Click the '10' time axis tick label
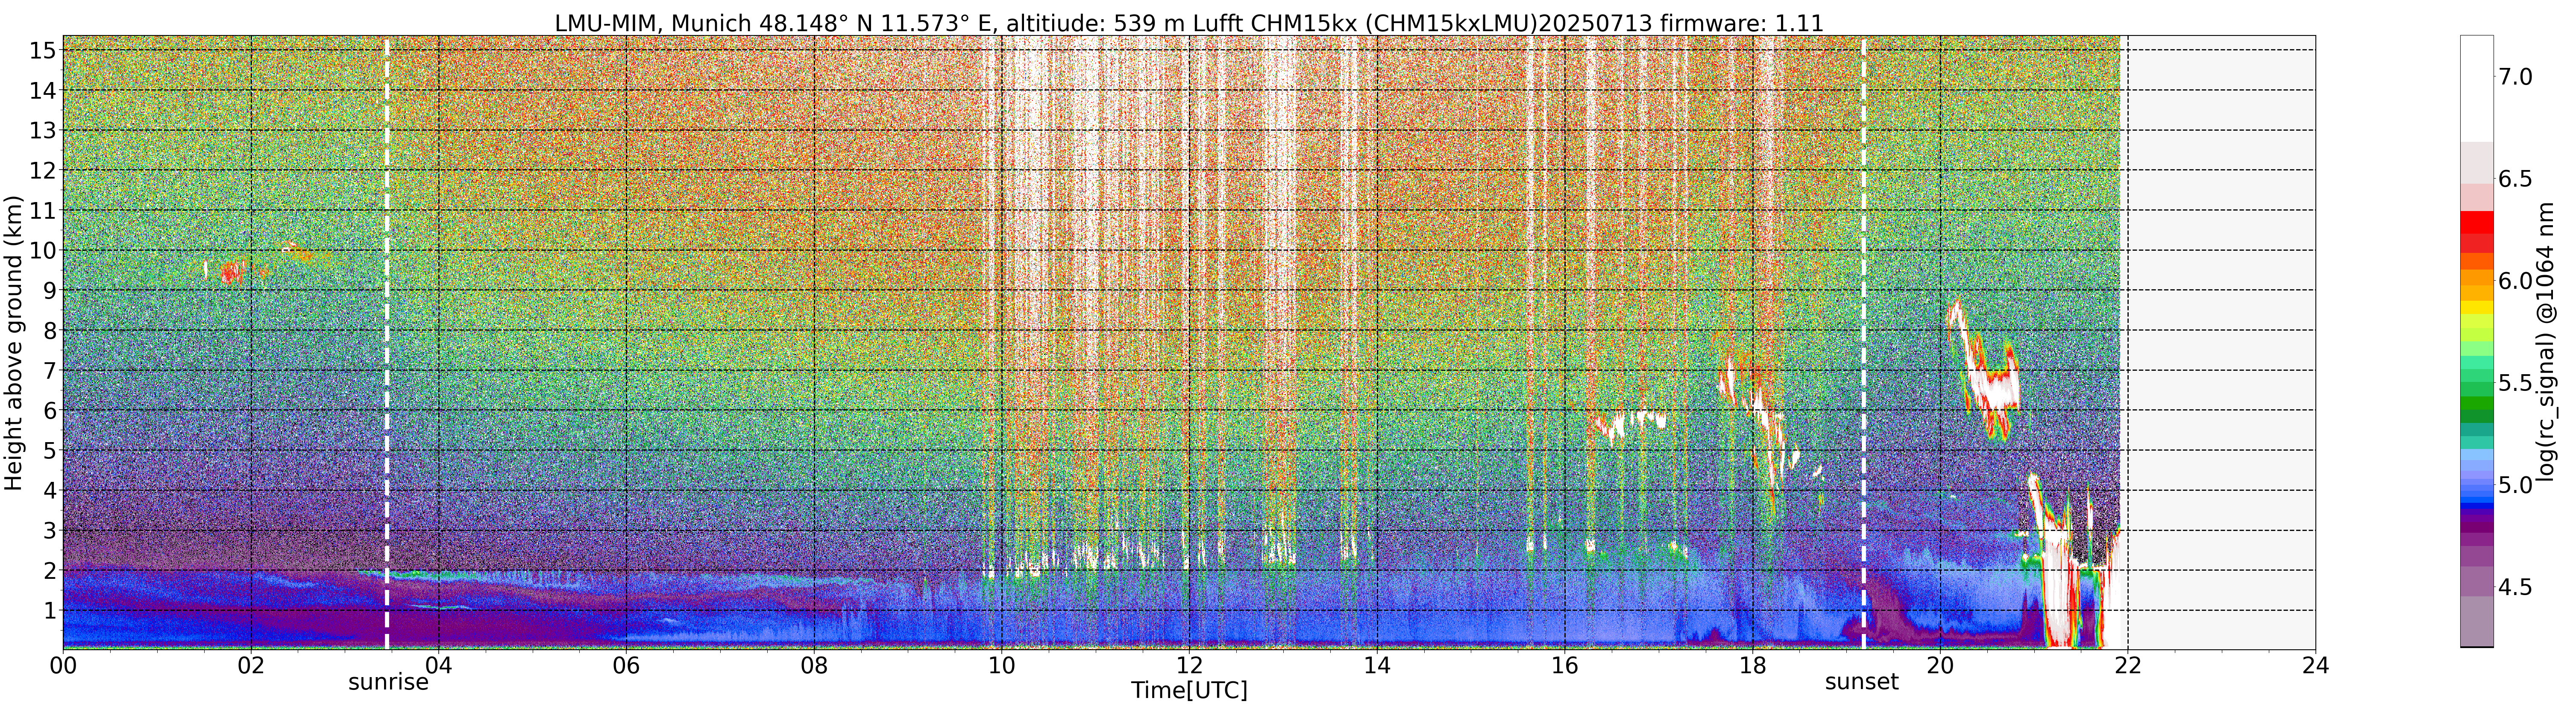2576x704 pixels. 1002,665
